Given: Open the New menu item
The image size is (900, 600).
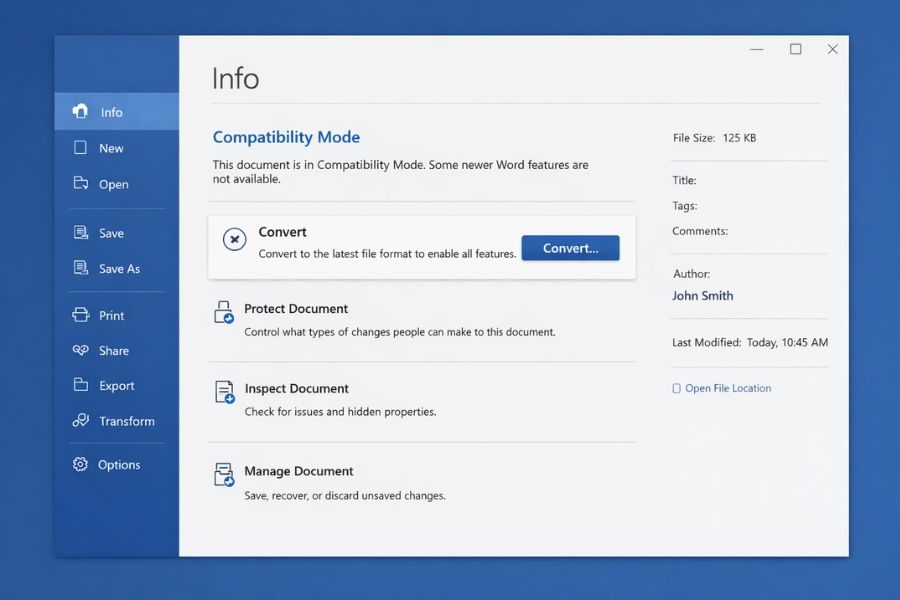Looking at the screenshot, I should pos(111,148).
